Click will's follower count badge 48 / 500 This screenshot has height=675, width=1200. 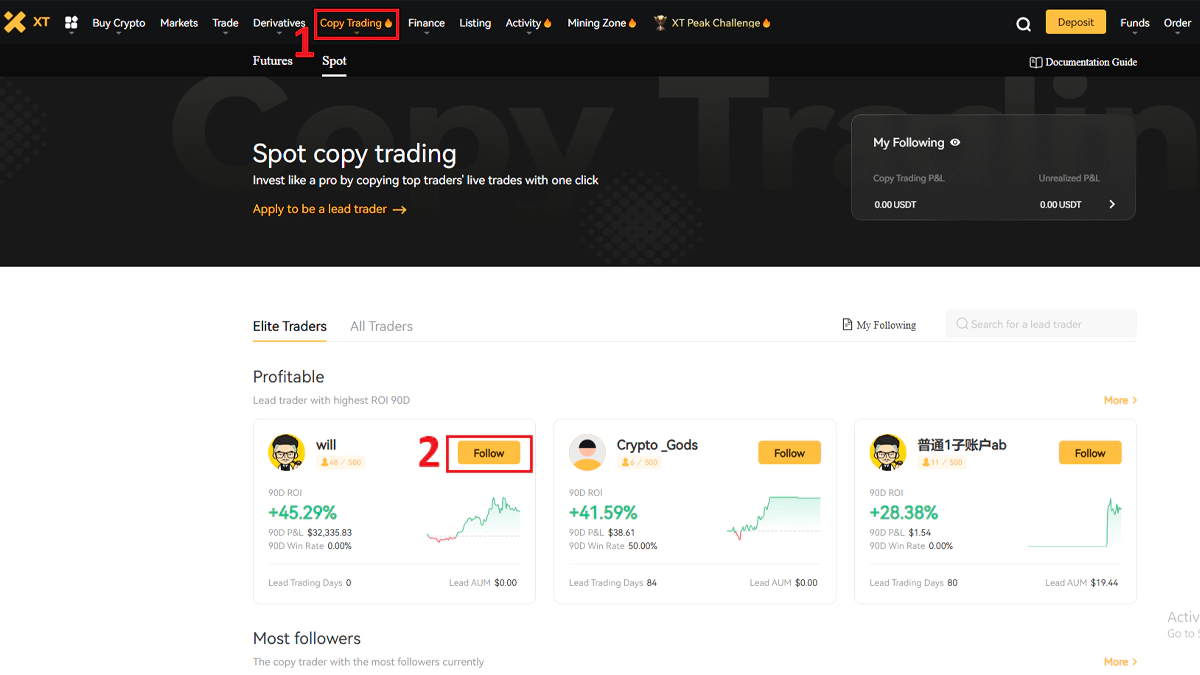pos(340,463)
